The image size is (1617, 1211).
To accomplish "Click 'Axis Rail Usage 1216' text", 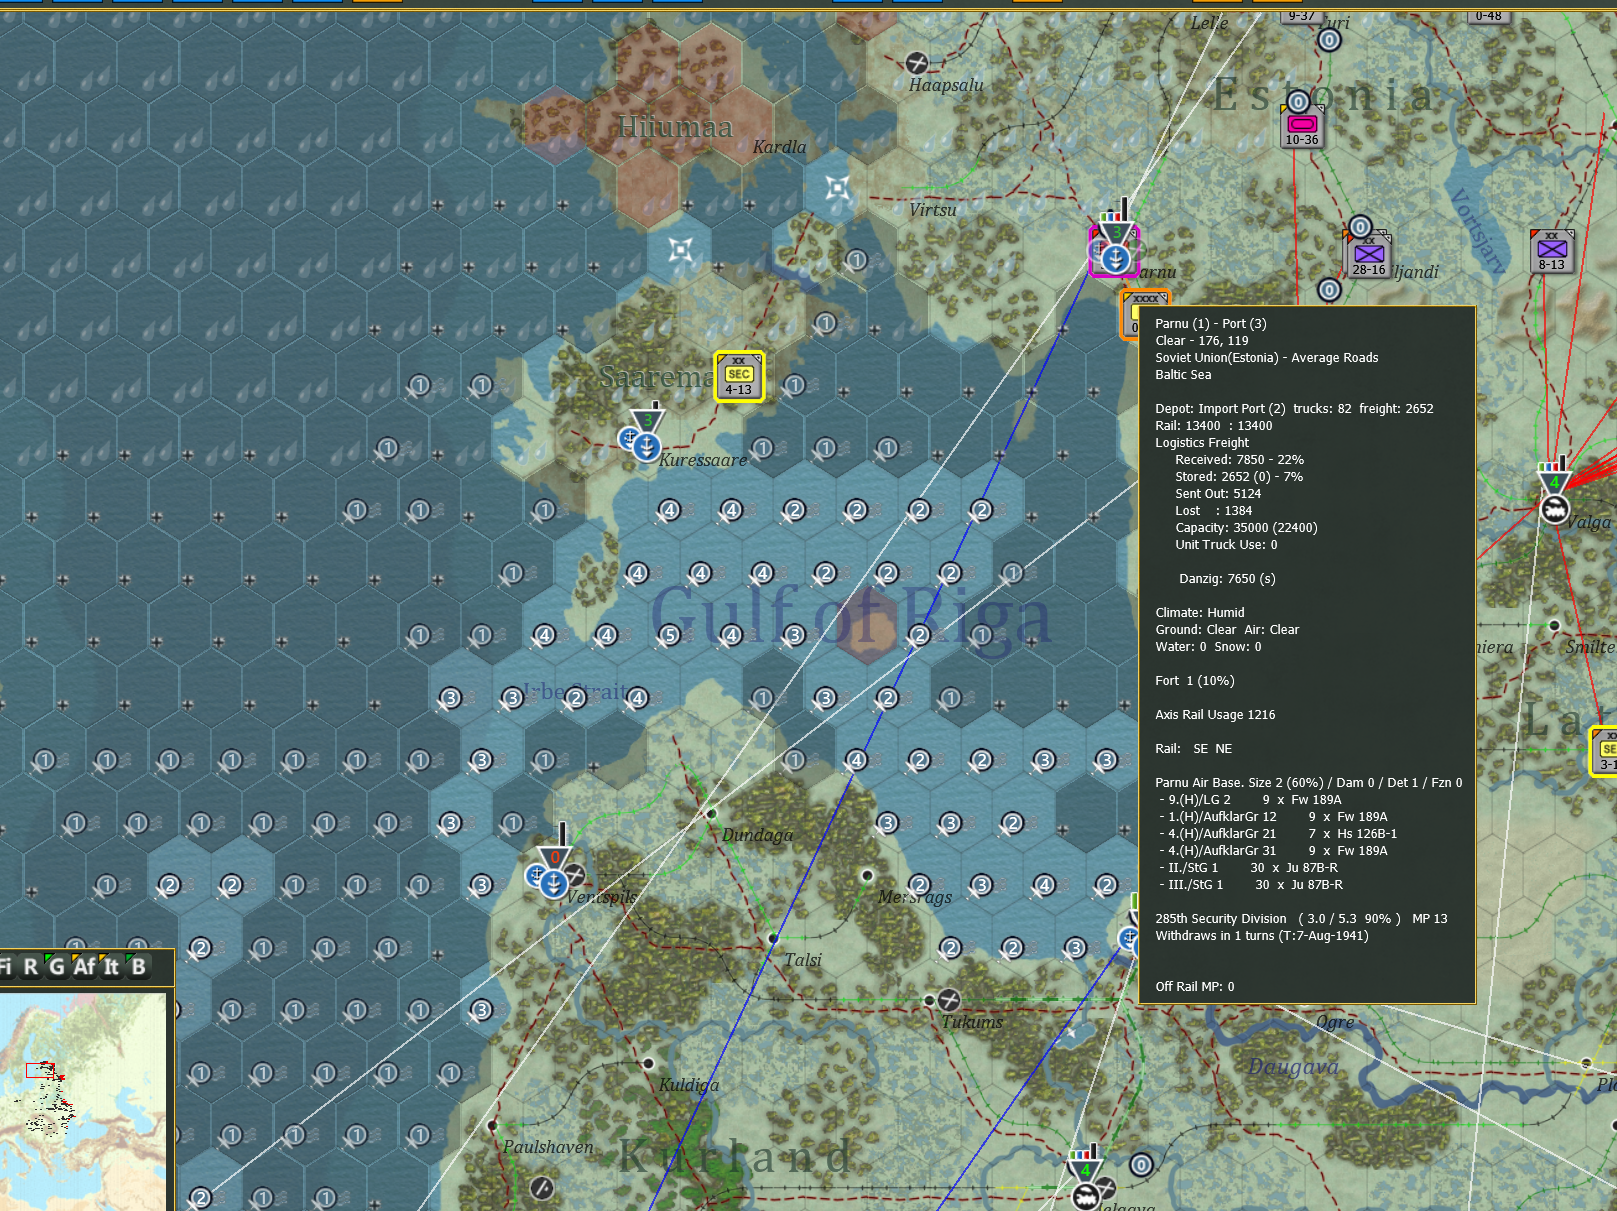I will [x=1215, y=714].
